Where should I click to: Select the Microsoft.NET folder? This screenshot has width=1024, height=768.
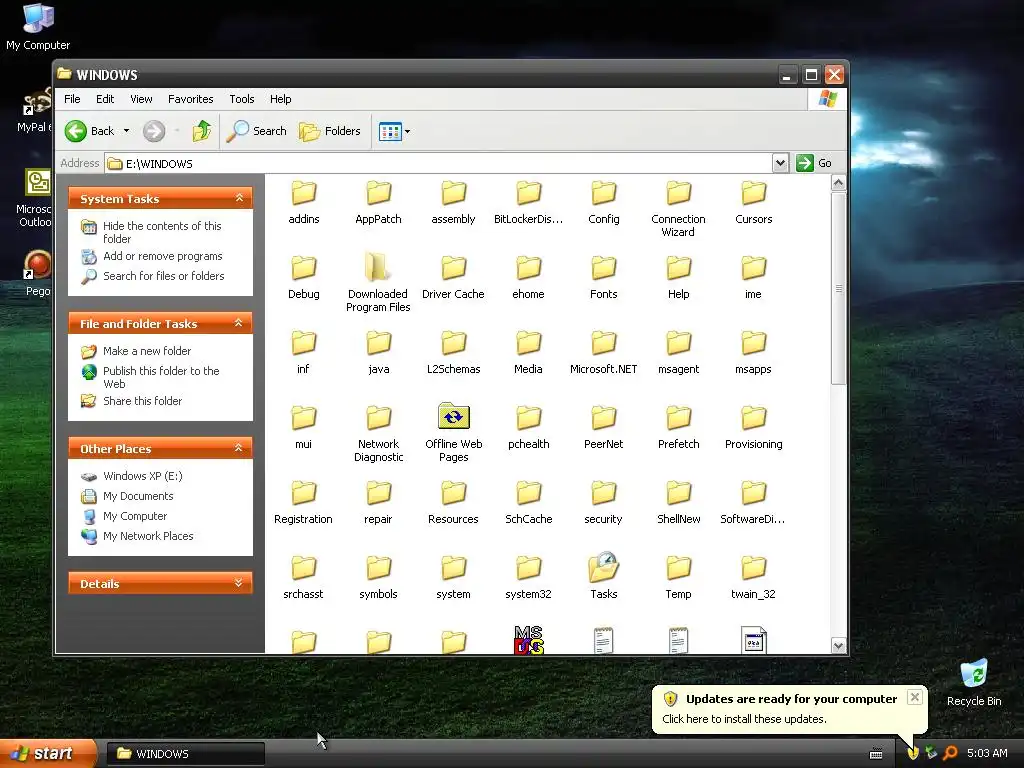point(603,353)
